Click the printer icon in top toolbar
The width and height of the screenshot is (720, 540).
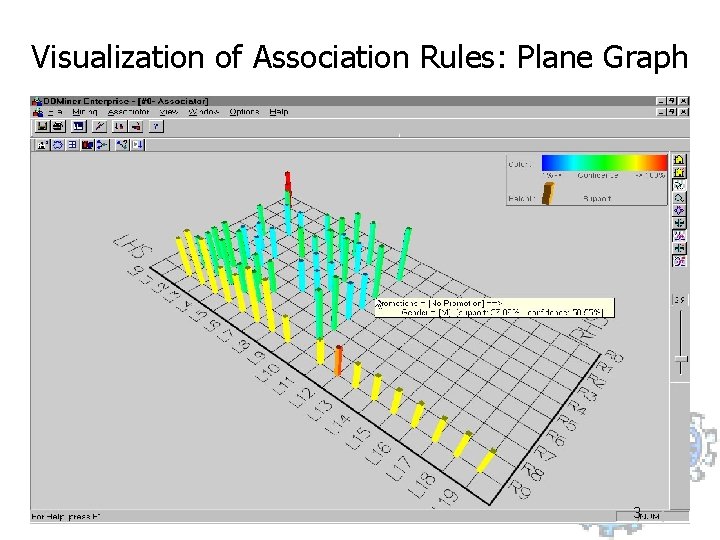58,126
